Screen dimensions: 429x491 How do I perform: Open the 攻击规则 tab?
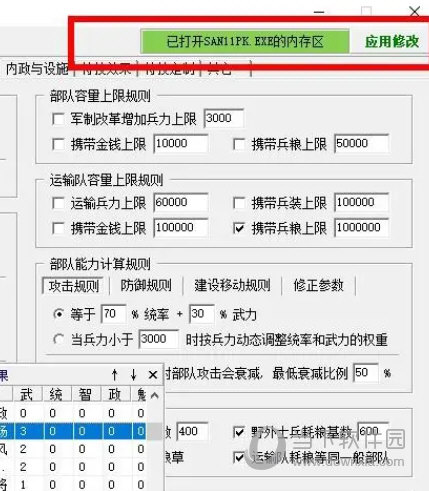pos(74,286)
